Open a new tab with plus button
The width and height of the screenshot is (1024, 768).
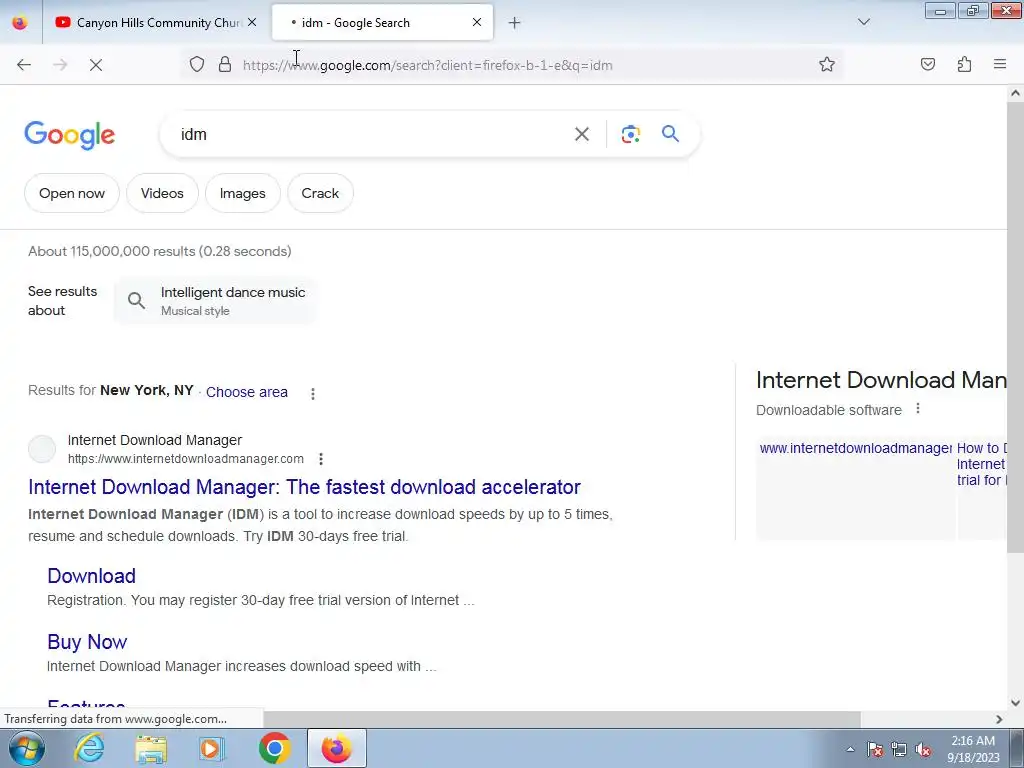(515, 23)
